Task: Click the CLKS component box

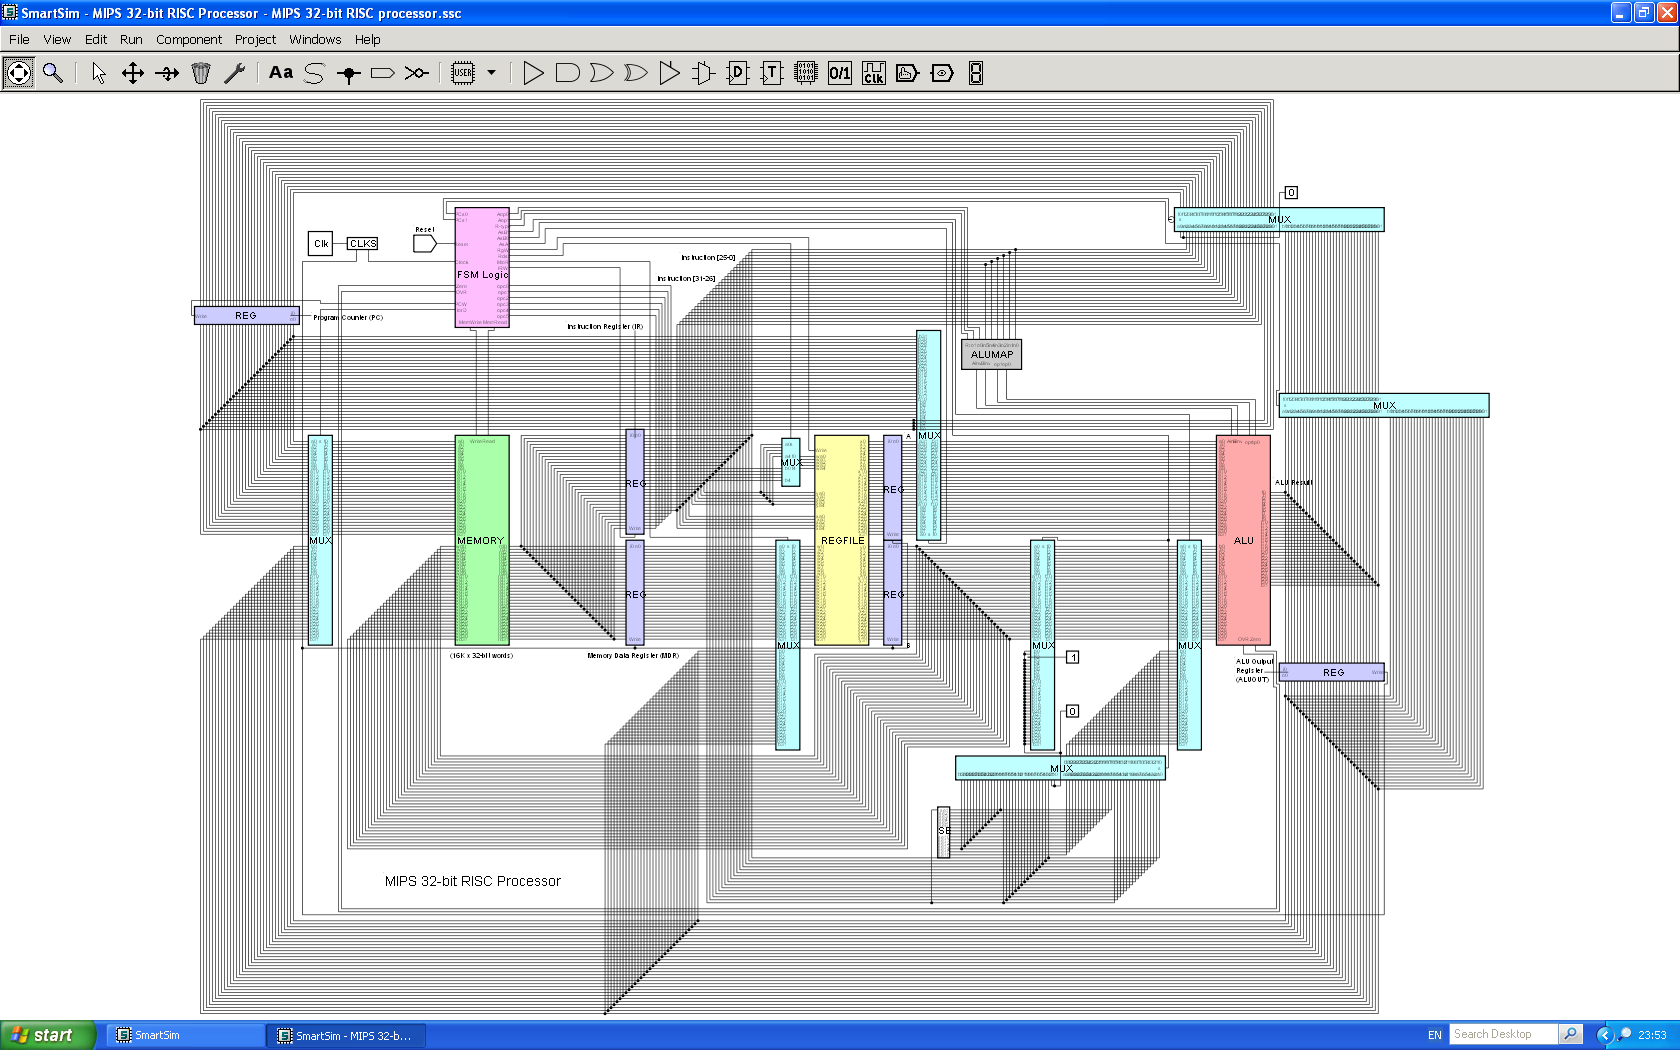Action: [363, 244]
